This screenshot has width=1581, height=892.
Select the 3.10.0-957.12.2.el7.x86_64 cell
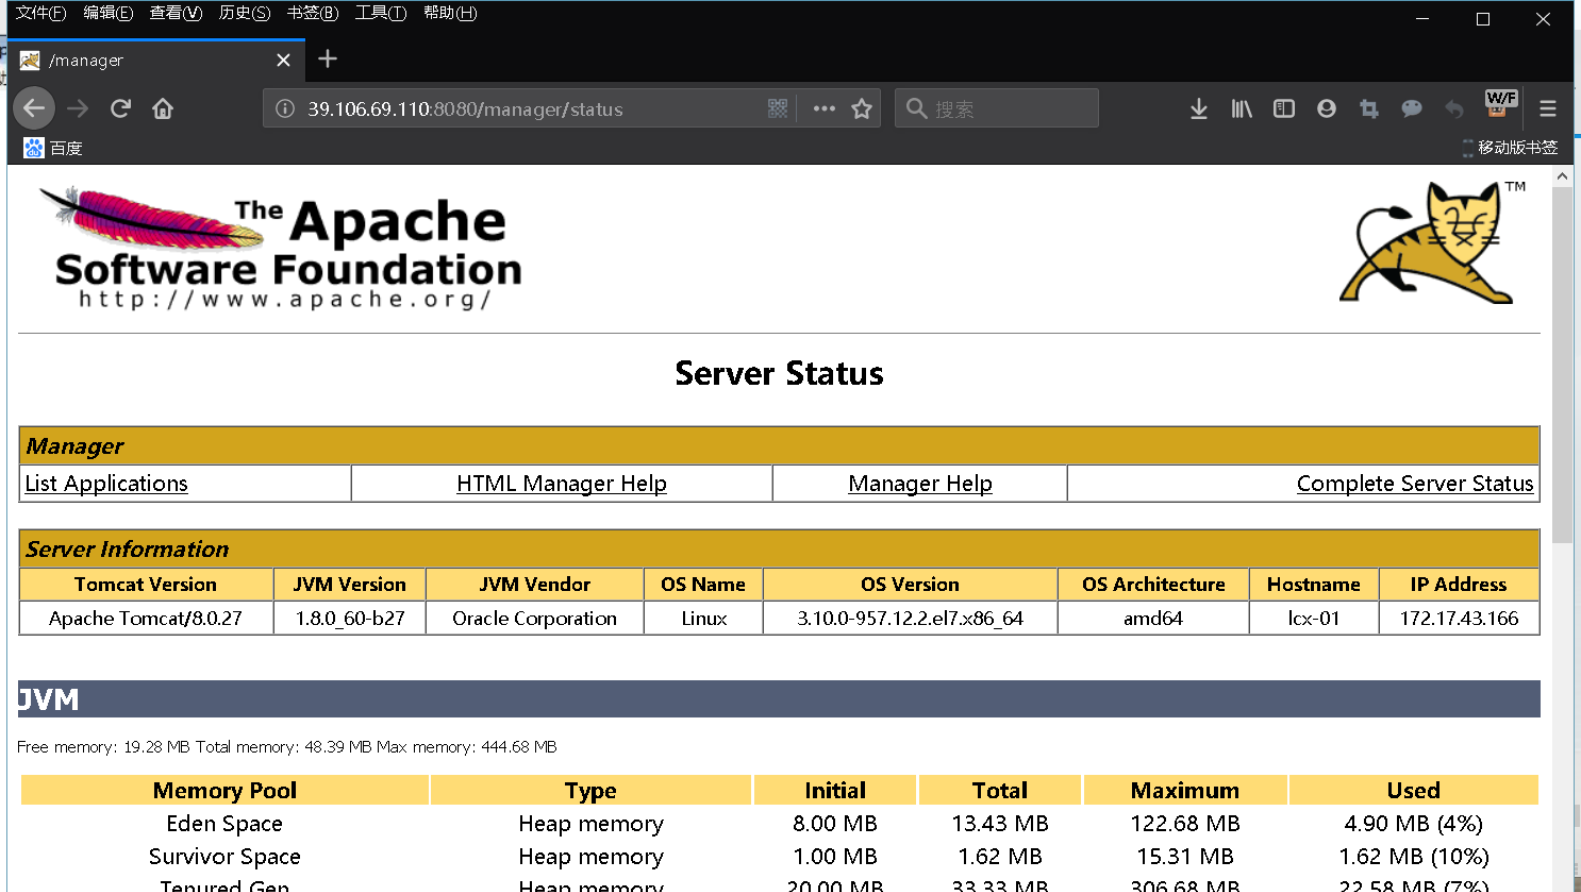coord(910,618)
